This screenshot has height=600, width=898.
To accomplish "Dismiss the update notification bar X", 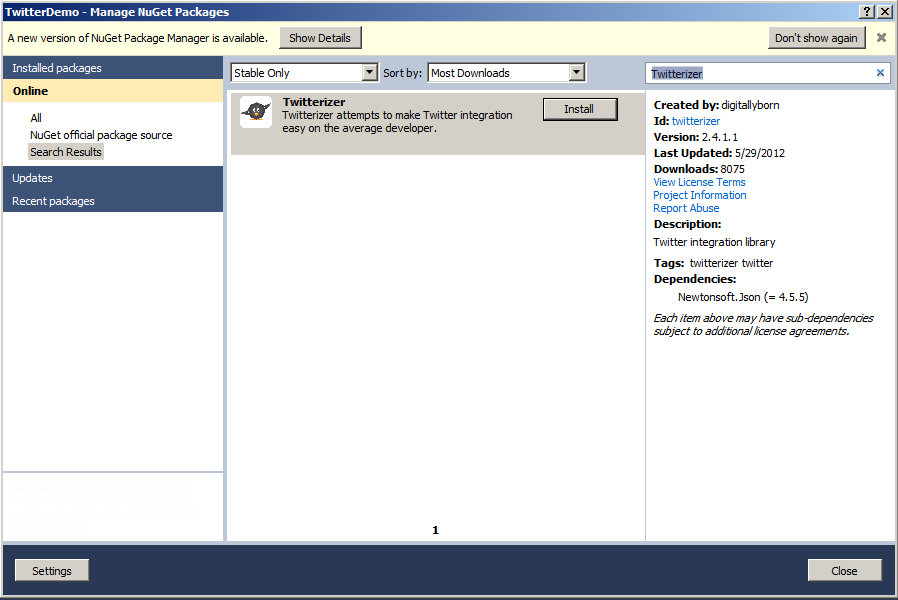I will (x=881, y=38).
